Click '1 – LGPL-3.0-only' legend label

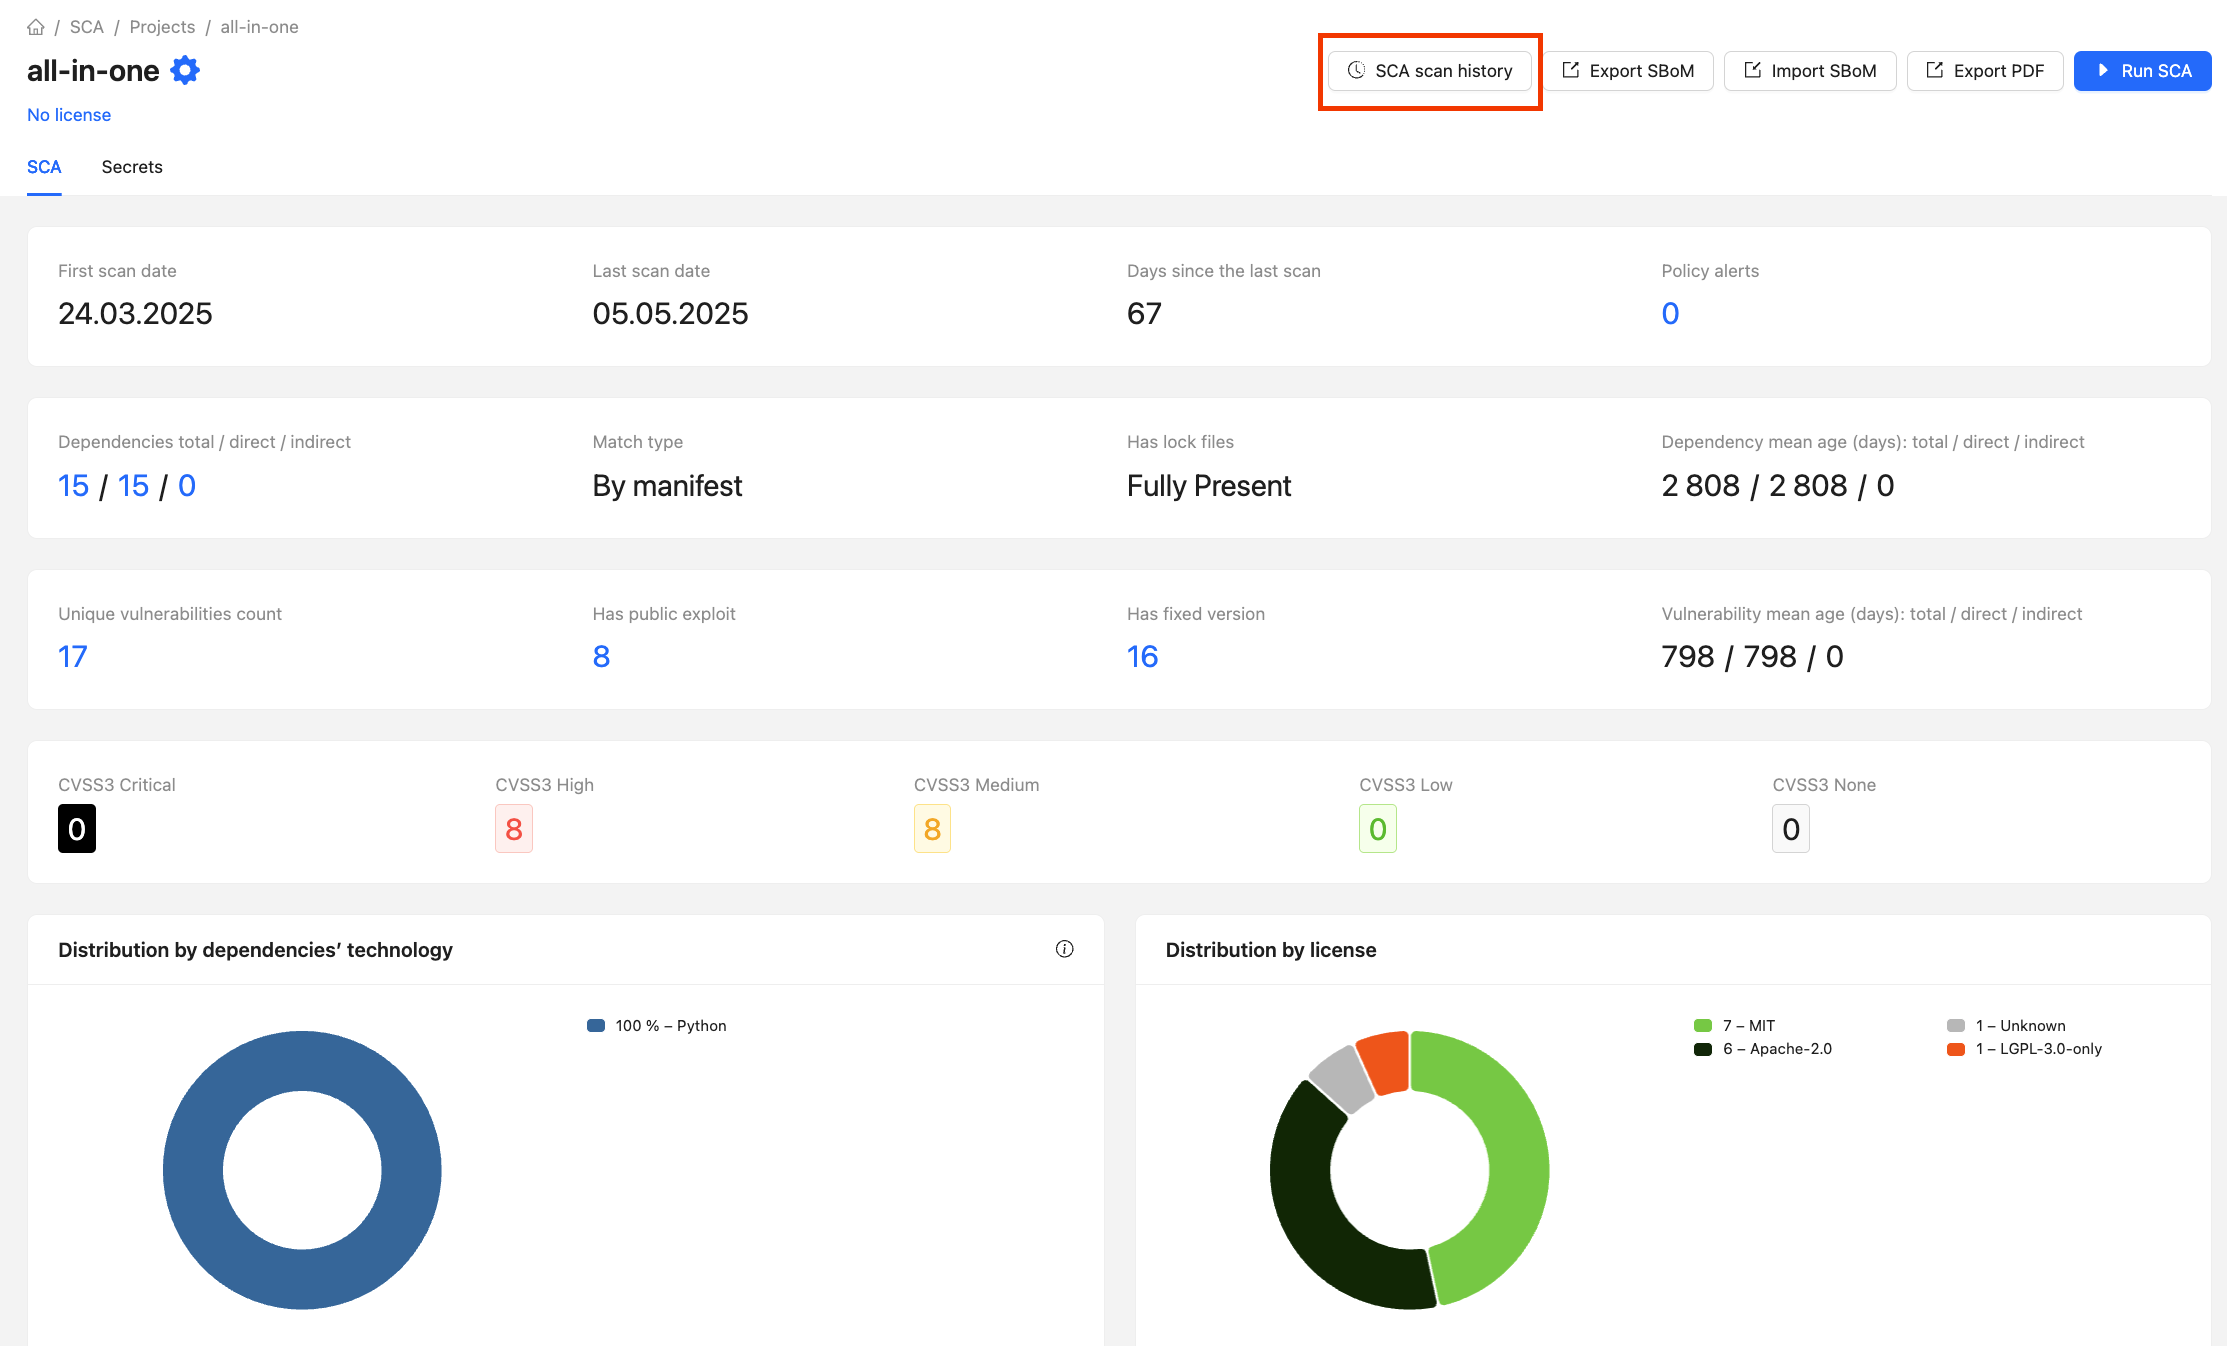click(2039, 1049)
